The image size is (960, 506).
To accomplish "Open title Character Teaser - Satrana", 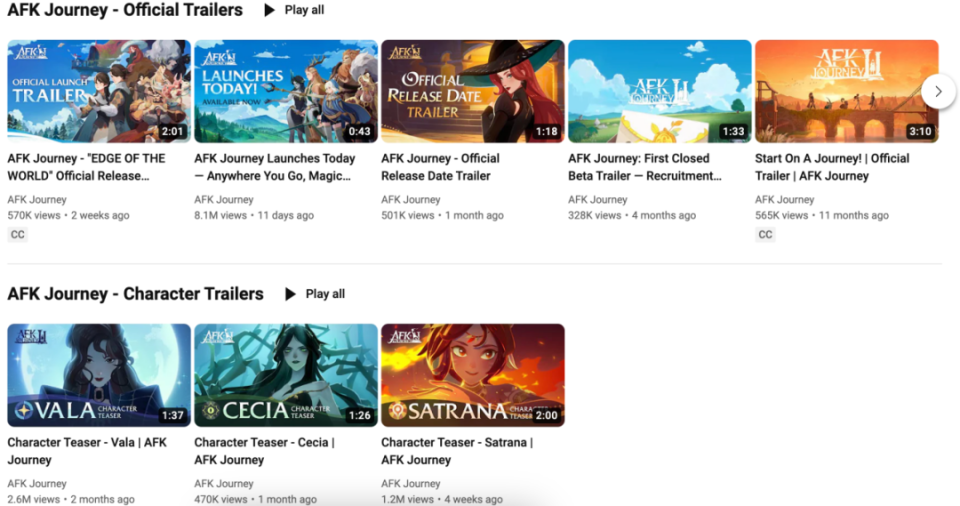I will click(x=457, y=451).
